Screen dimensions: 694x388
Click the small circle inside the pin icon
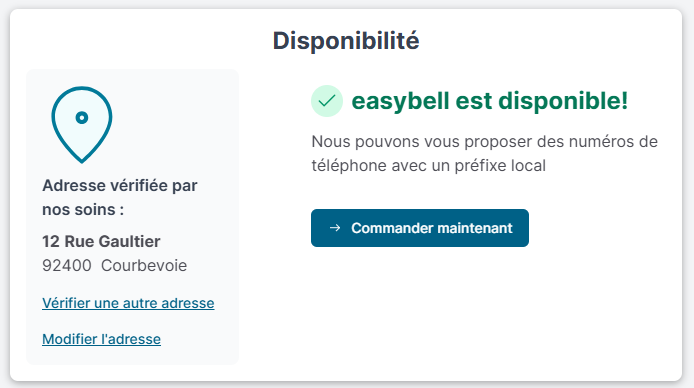(x=82, y=118)
